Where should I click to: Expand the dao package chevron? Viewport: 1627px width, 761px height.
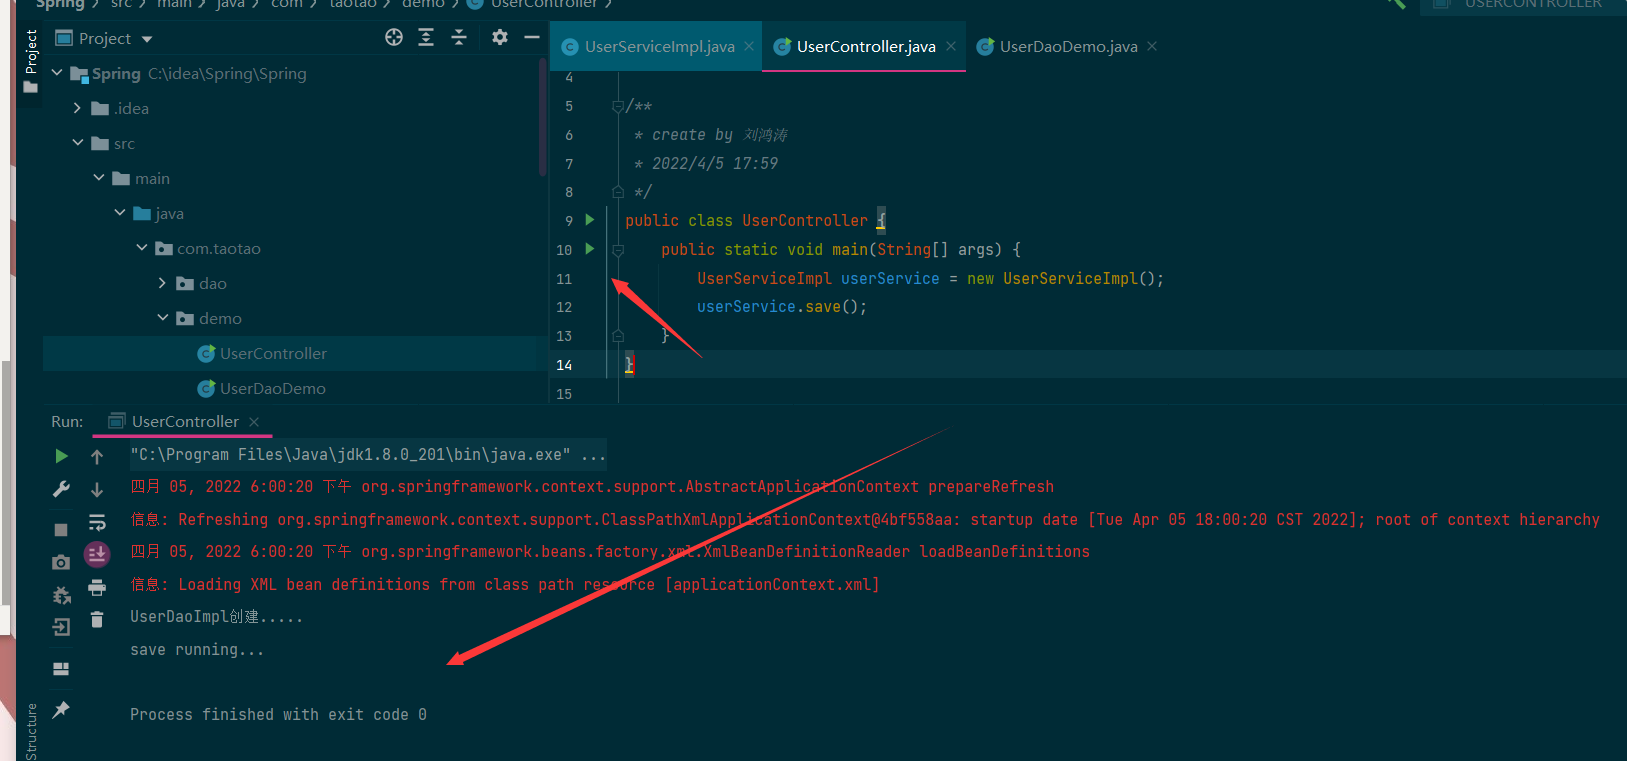click(162, 283)
